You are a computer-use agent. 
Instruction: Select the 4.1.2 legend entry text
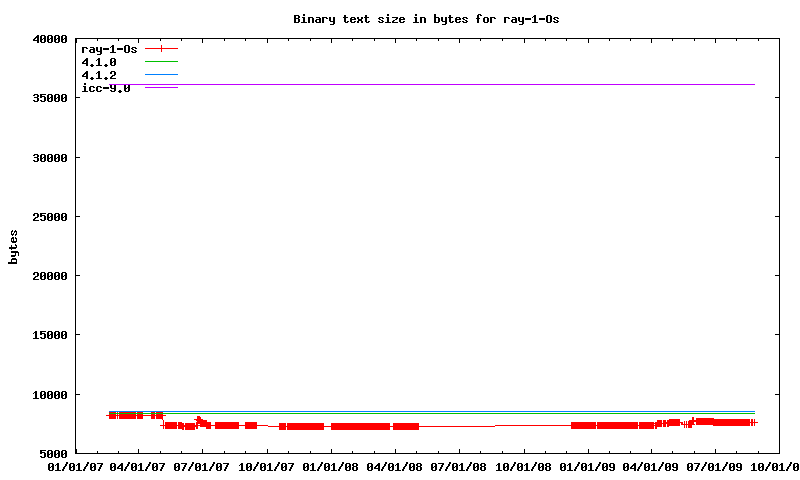coord(99,75)
